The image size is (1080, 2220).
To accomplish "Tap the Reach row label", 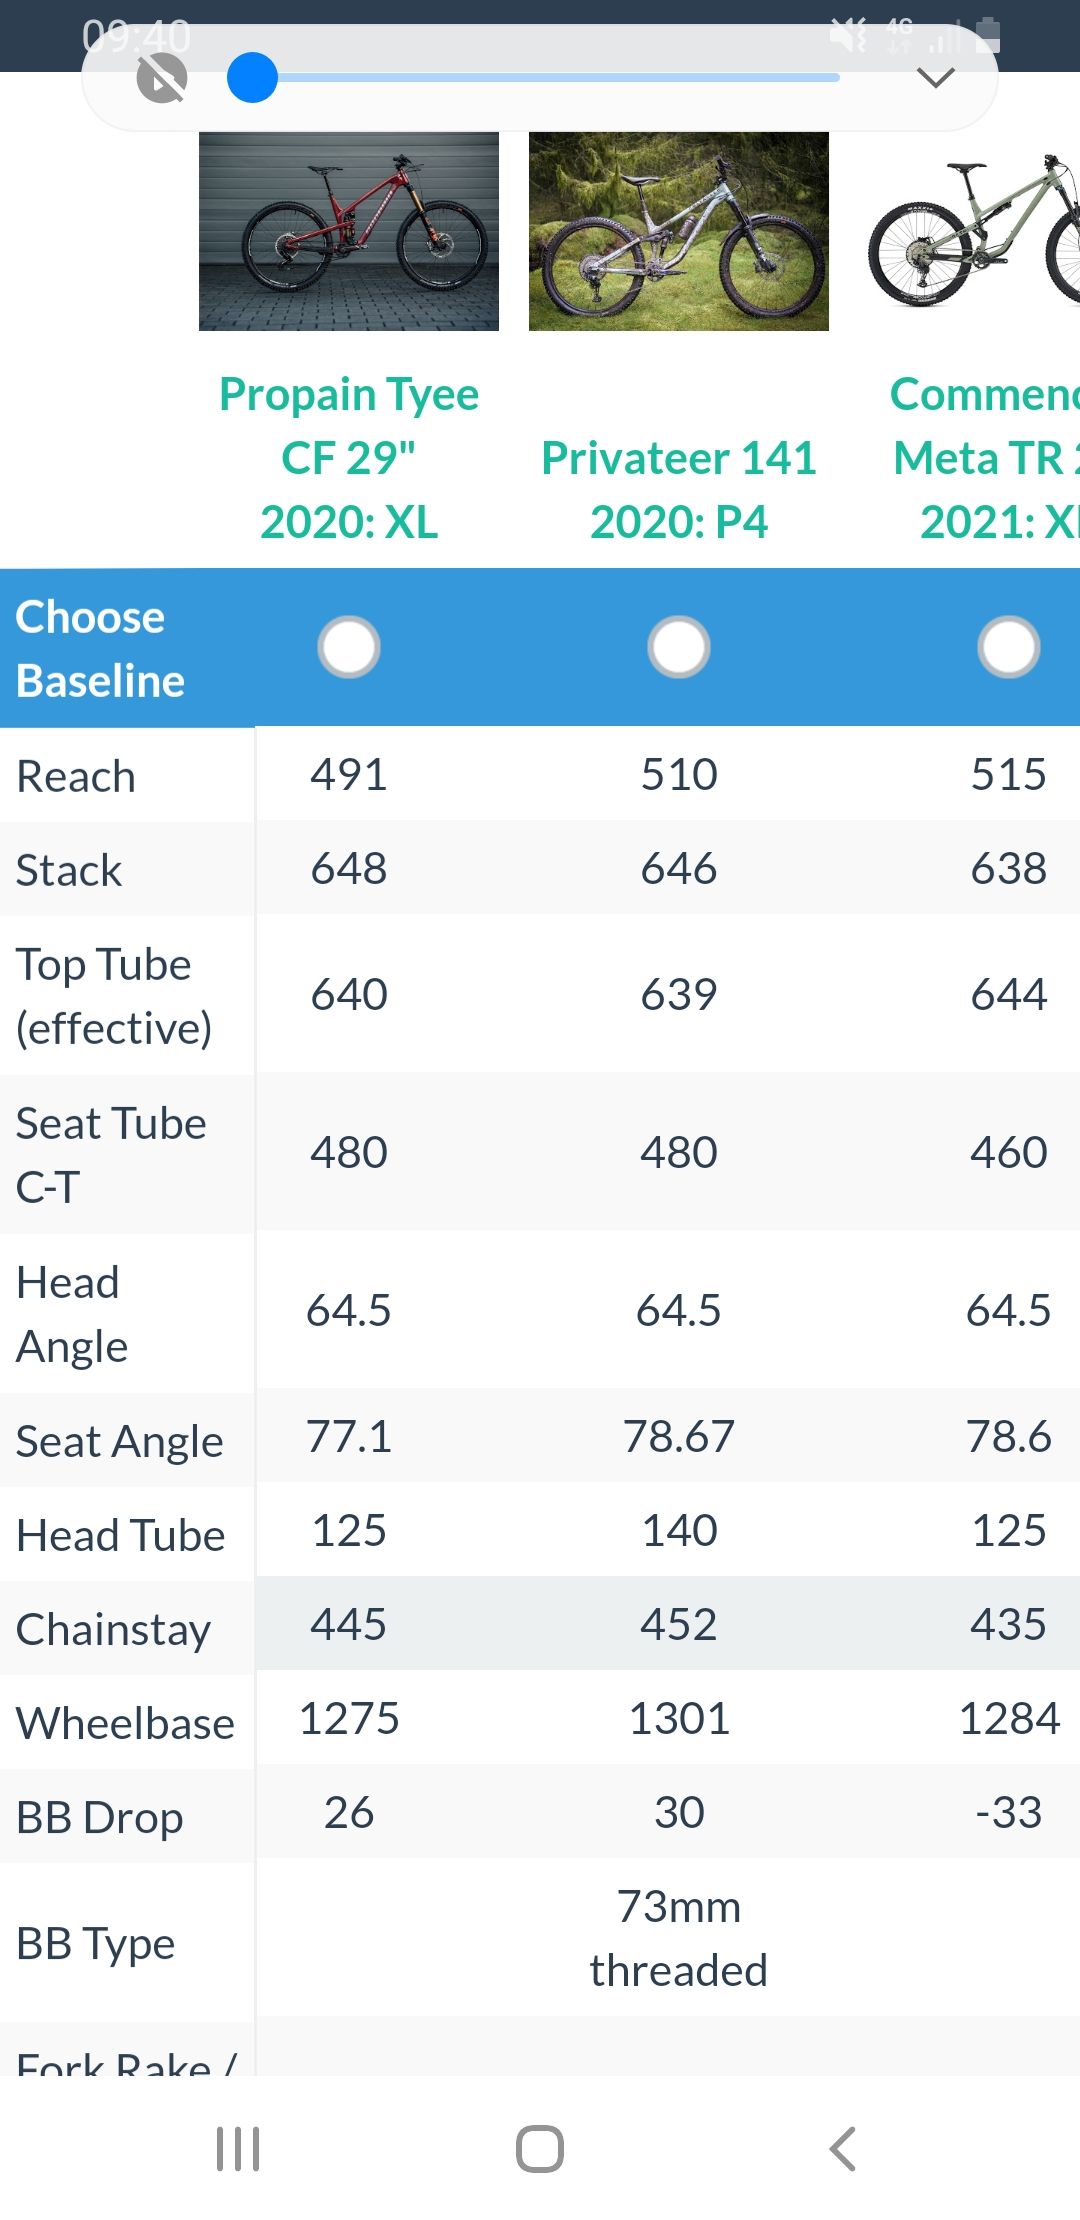I will tap(76, 776).
